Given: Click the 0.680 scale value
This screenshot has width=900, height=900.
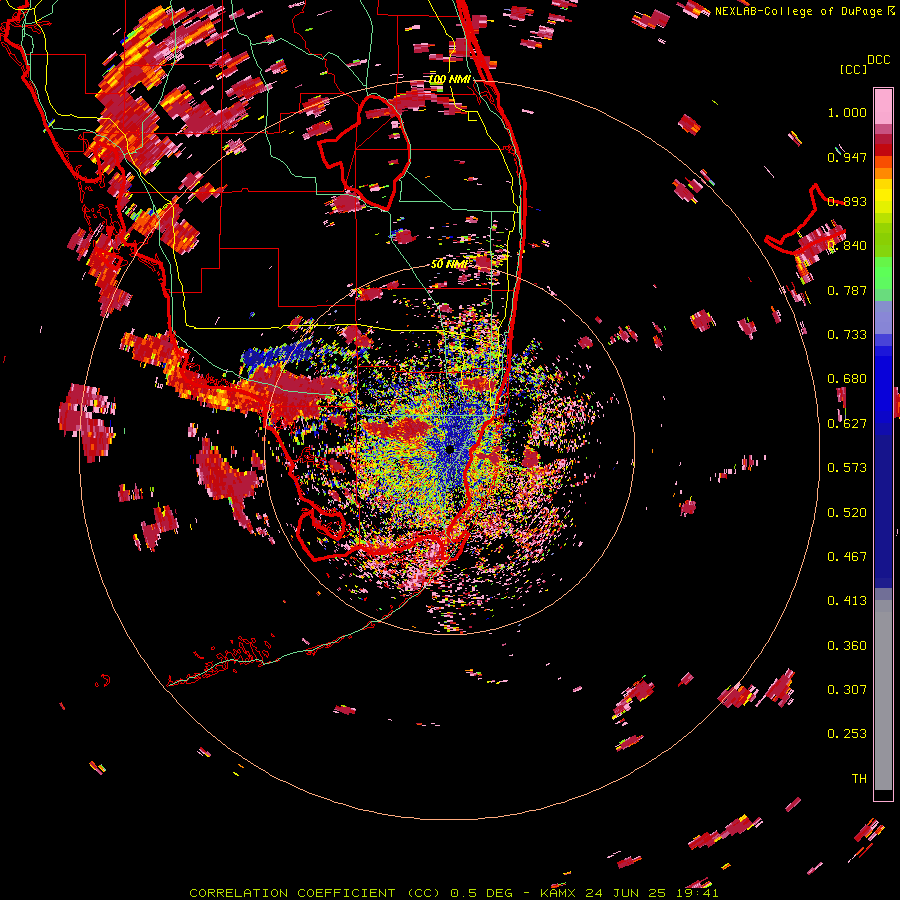Looking at the screenshot, I should pyautogui.click(x=847, y=379).
